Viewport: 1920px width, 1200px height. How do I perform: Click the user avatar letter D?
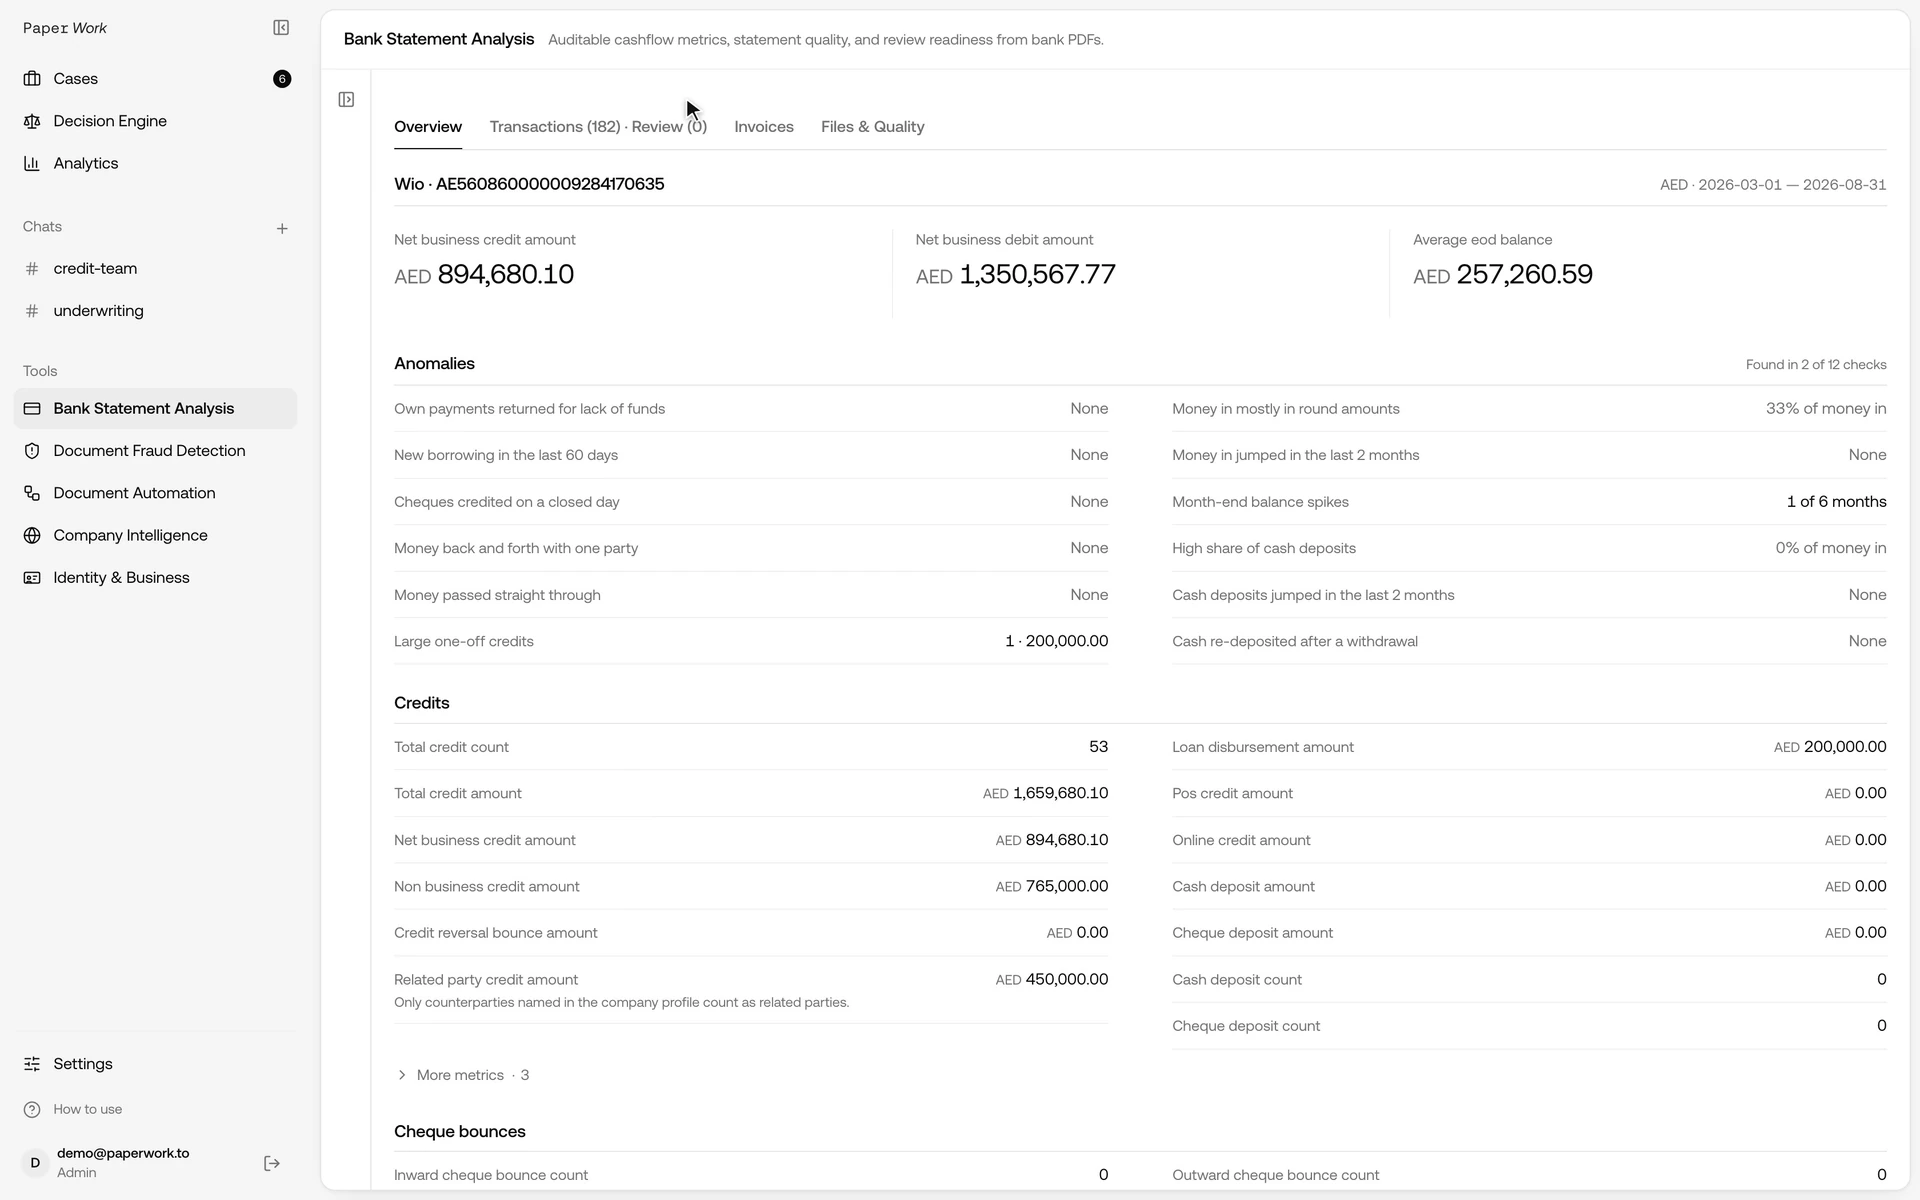(x=35, y=1163)
